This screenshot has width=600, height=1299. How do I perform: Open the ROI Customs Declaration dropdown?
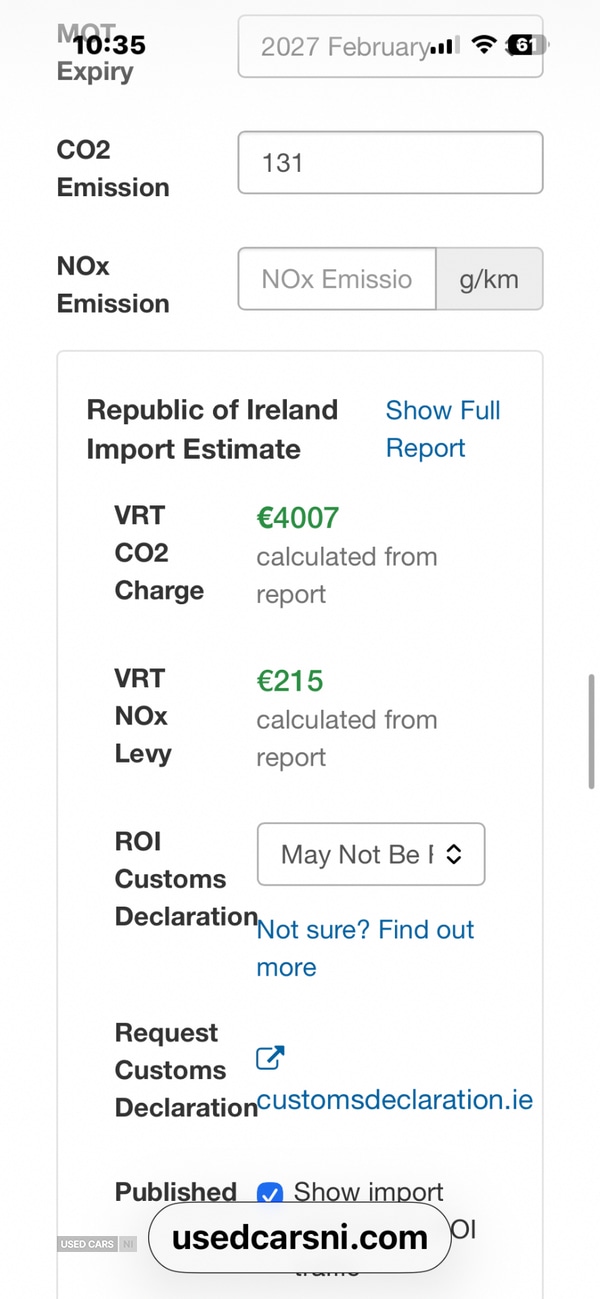371,854
